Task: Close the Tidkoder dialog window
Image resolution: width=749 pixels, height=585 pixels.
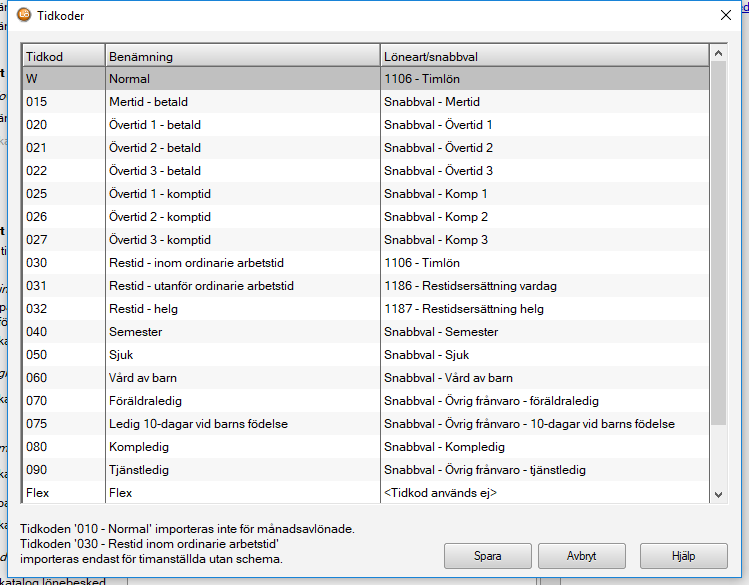Action: click(x=726, y=14)
